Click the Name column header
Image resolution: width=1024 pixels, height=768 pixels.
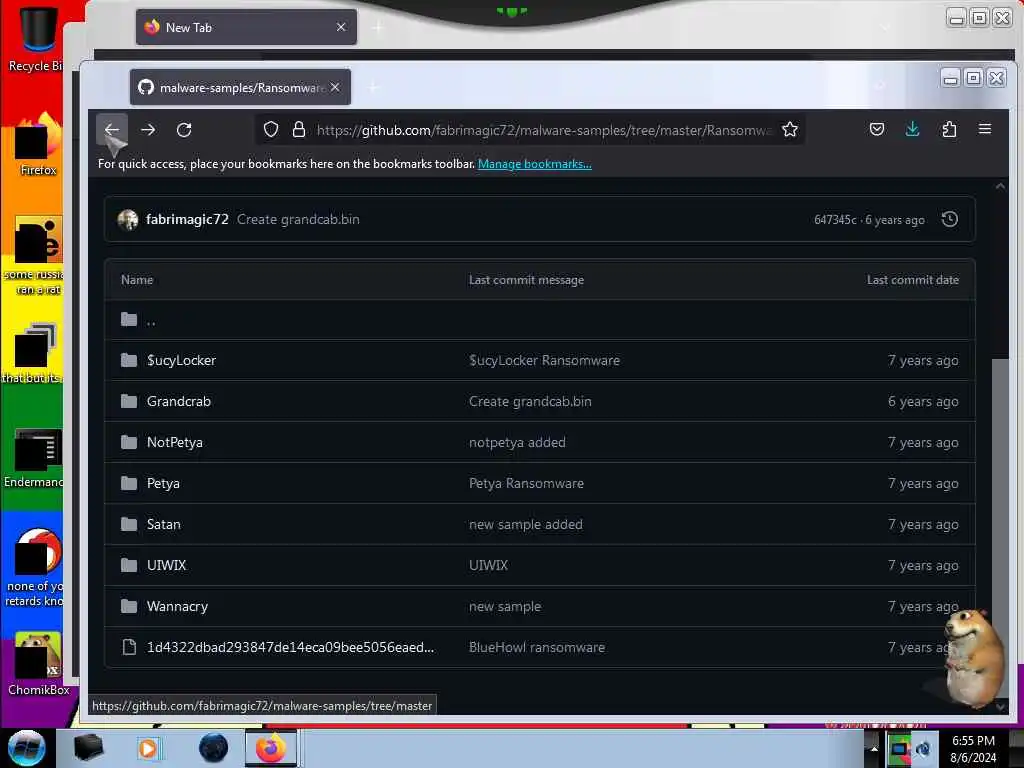click(136, 280)
